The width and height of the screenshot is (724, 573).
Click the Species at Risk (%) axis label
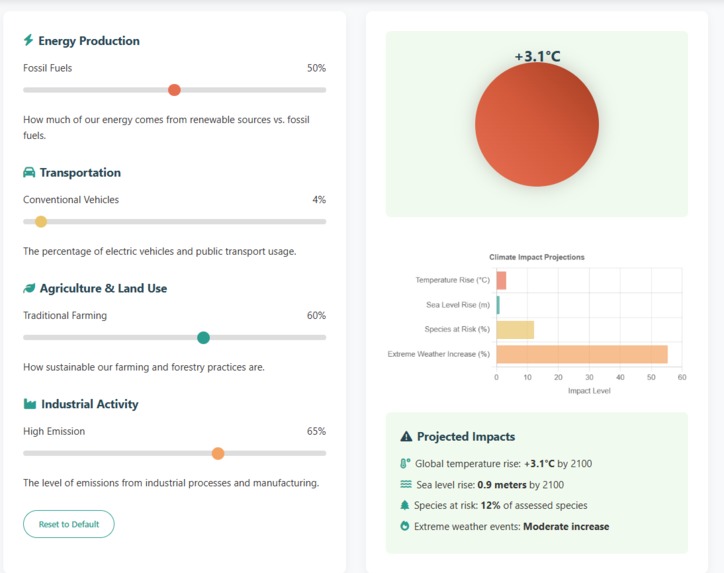[x=457, y=329]
